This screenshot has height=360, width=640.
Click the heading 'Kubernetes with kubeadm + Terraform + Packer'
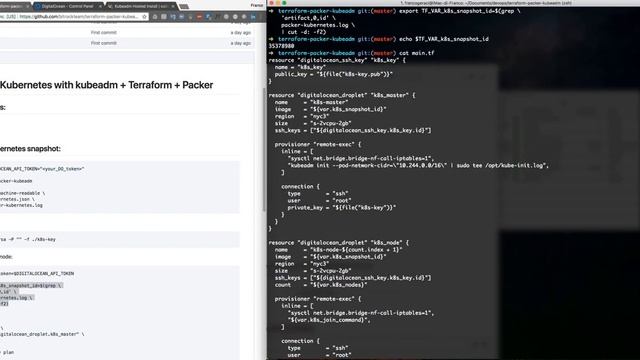click(x=107, y=85)
